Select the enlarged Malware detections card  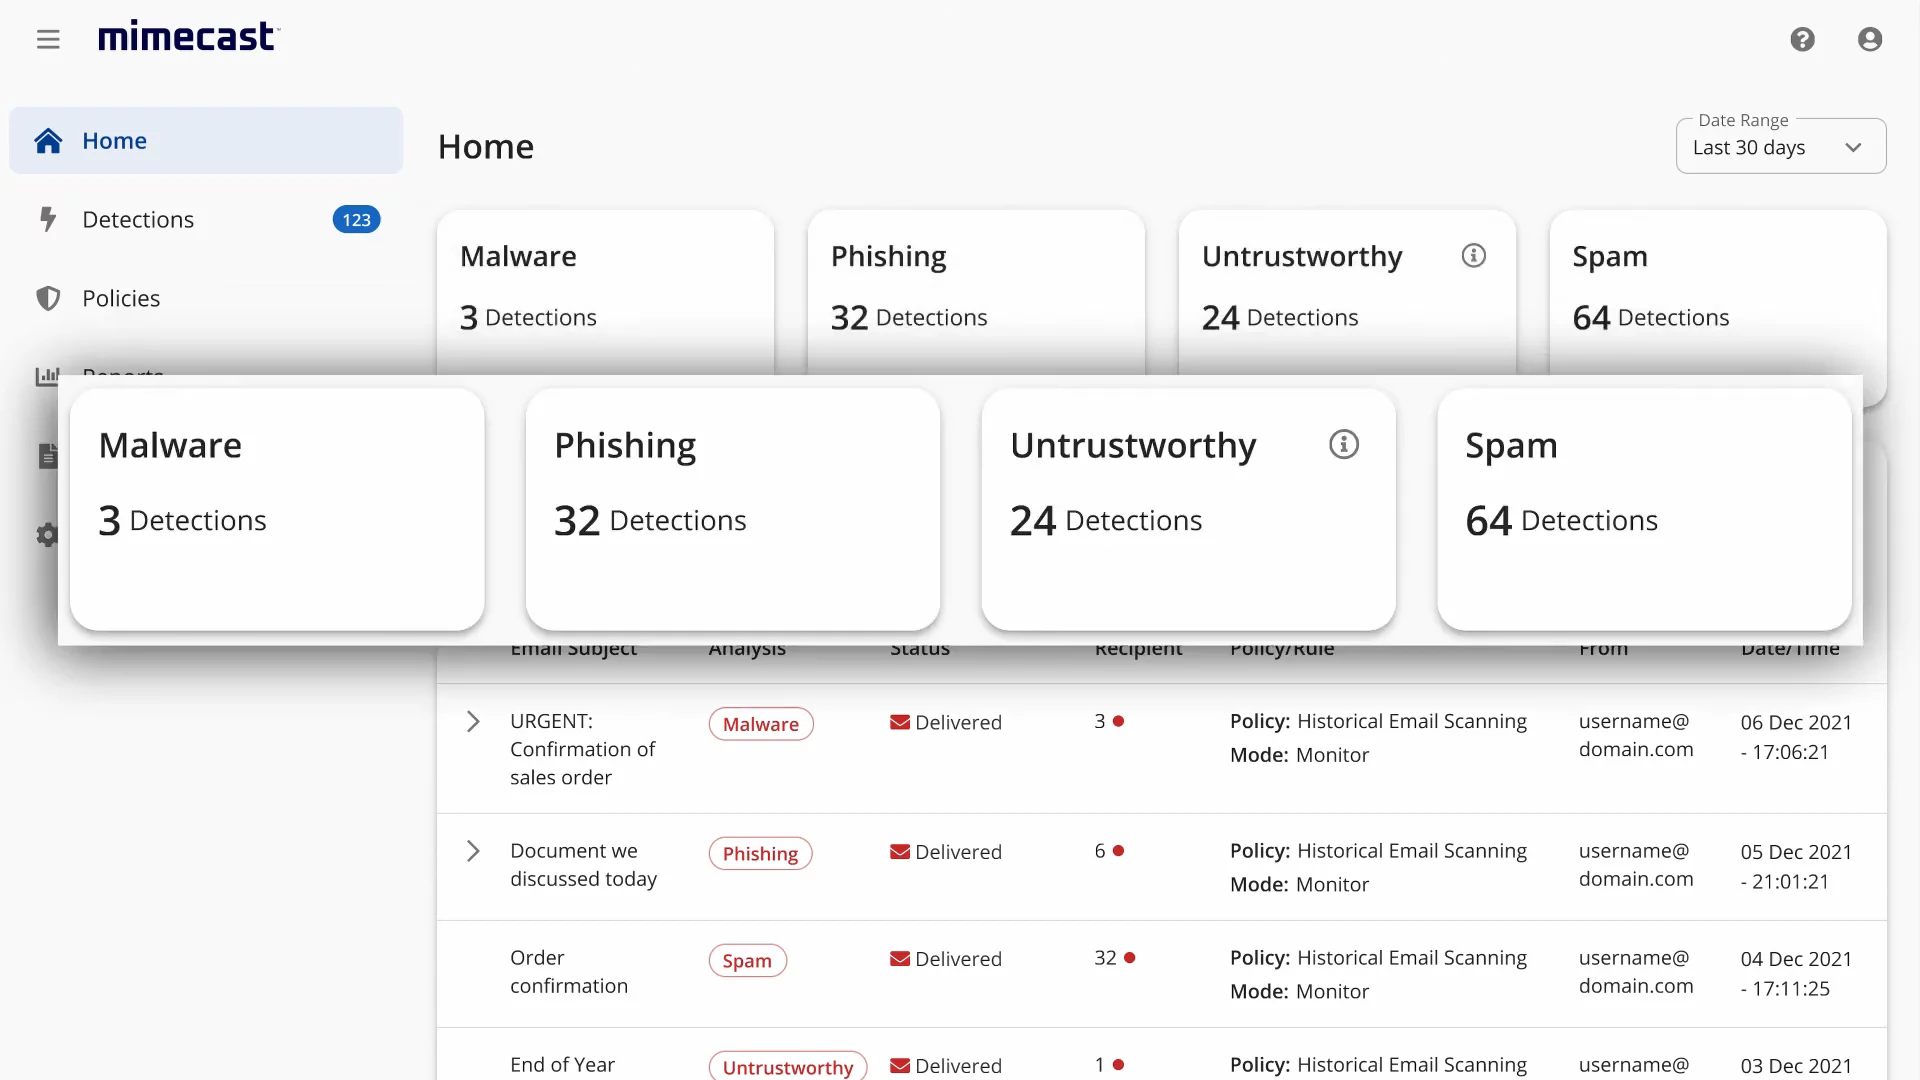tap(277, 509)
